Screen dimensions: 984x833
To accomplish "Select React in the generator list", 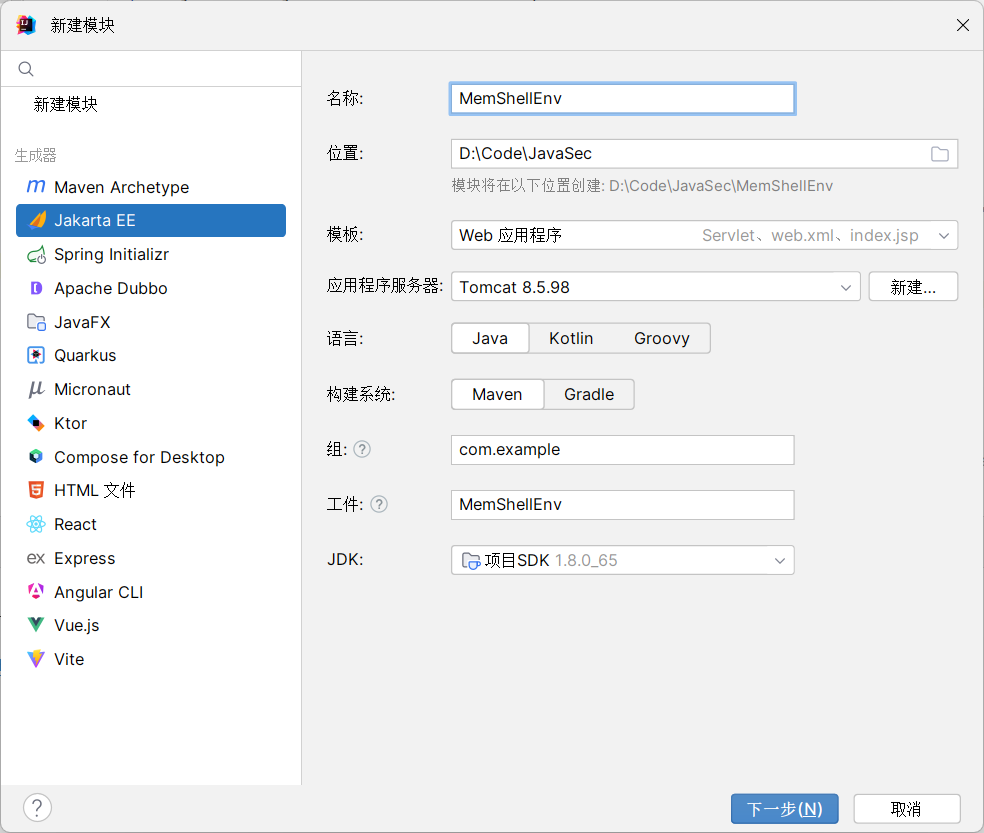I will (151, 524).
